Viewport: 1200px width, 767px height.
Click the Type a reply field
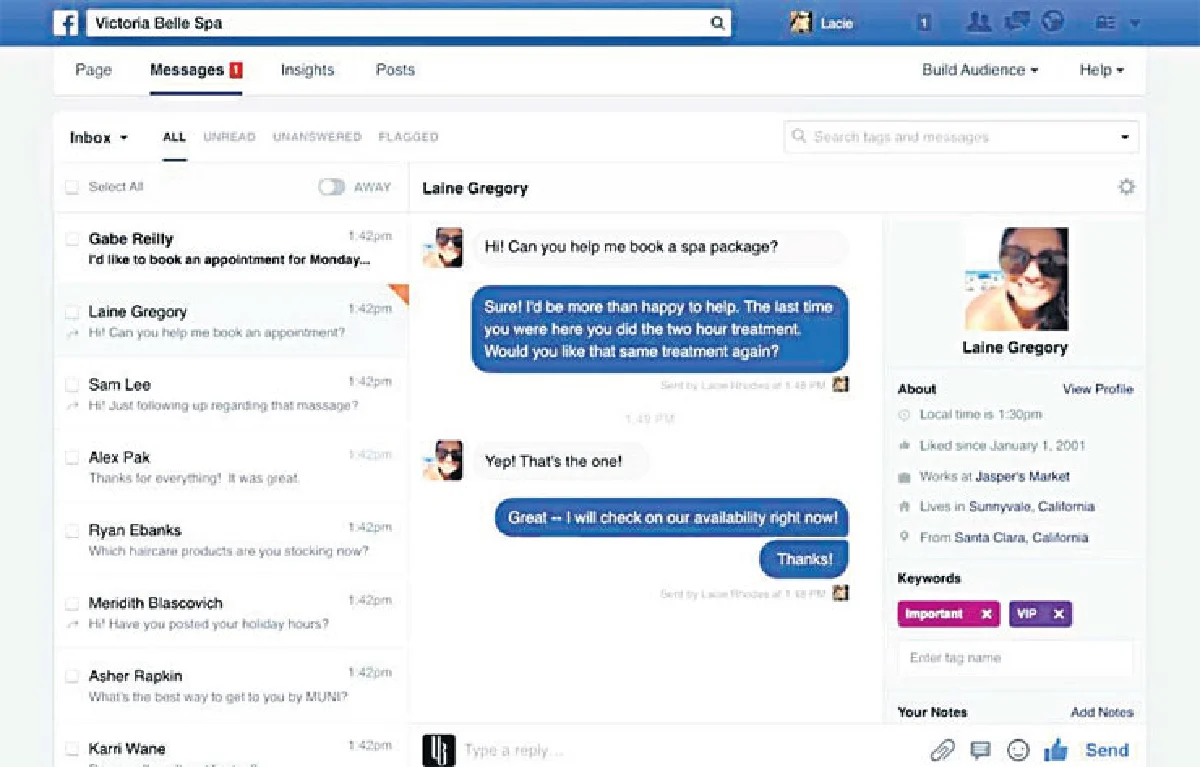point(690,750)
